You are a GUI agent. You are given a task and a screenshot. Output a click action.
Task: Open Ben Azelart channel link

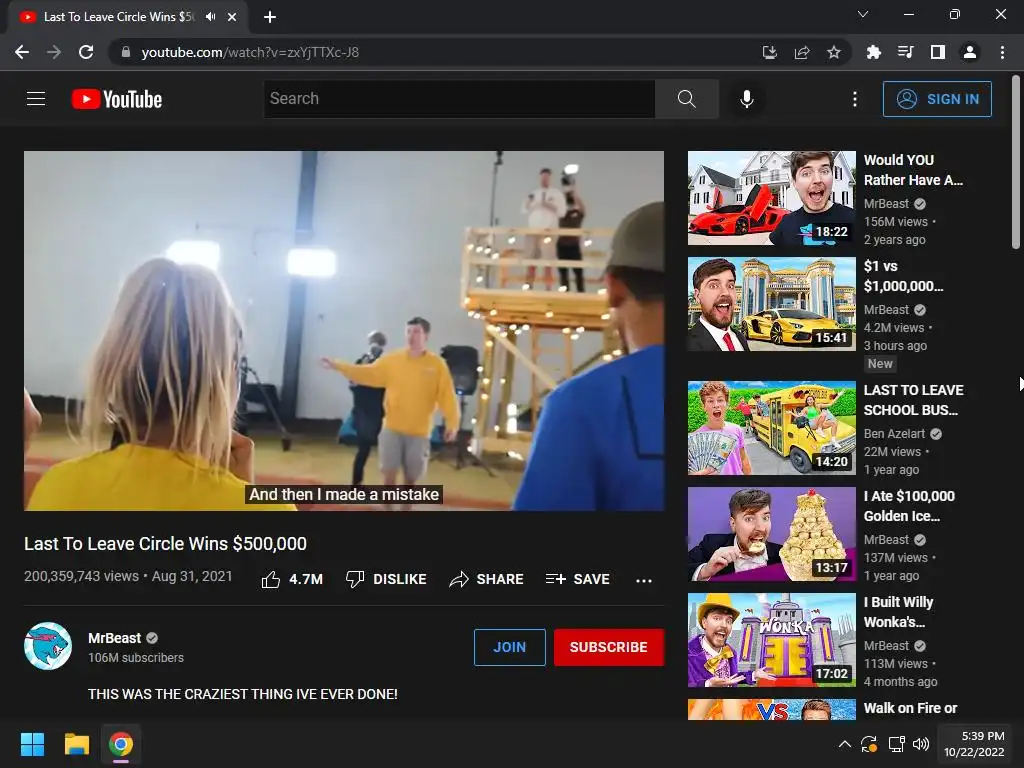pyautogui.click(x=894, y=434)
